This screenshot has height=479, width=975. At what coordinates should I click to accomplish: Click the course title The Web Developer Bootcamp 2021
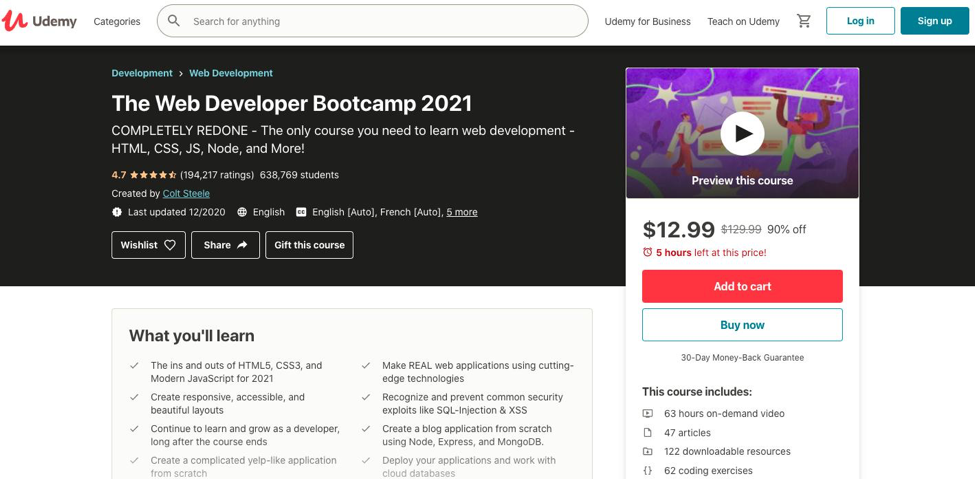(x=292, y=103)
